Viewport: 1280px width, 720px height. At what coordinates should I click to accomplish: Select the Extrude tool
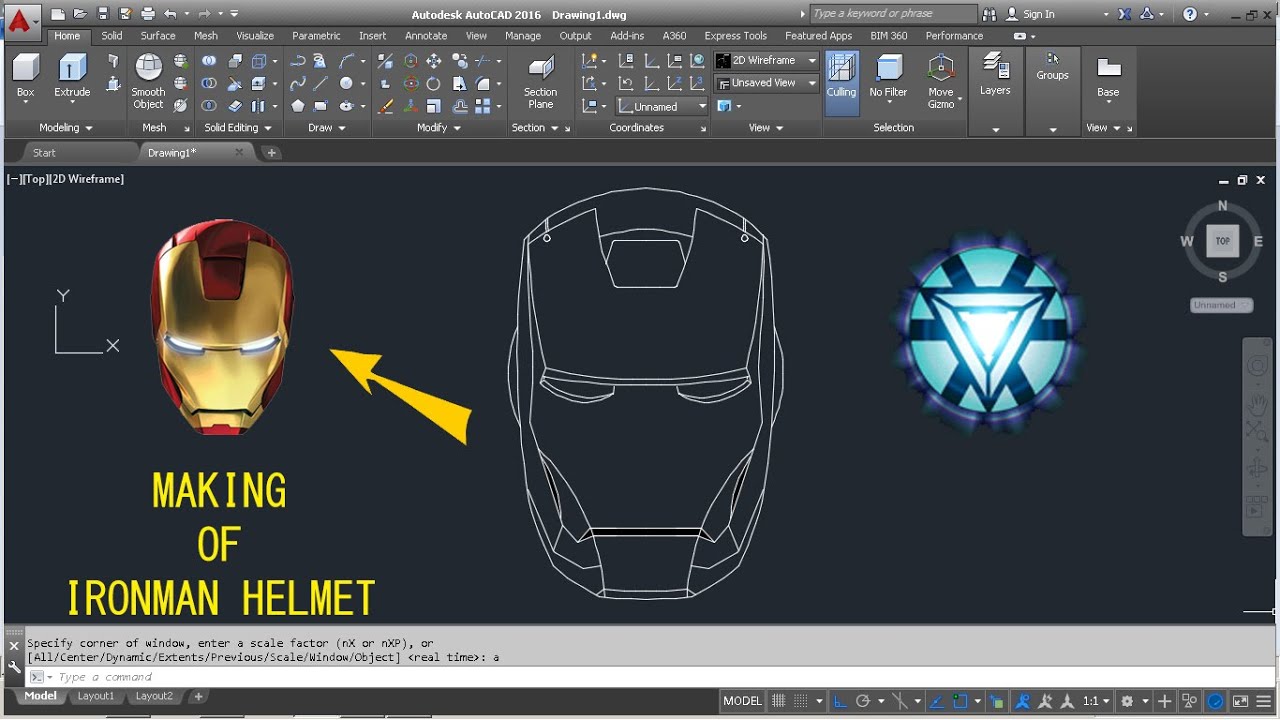[x=72, y=77]
